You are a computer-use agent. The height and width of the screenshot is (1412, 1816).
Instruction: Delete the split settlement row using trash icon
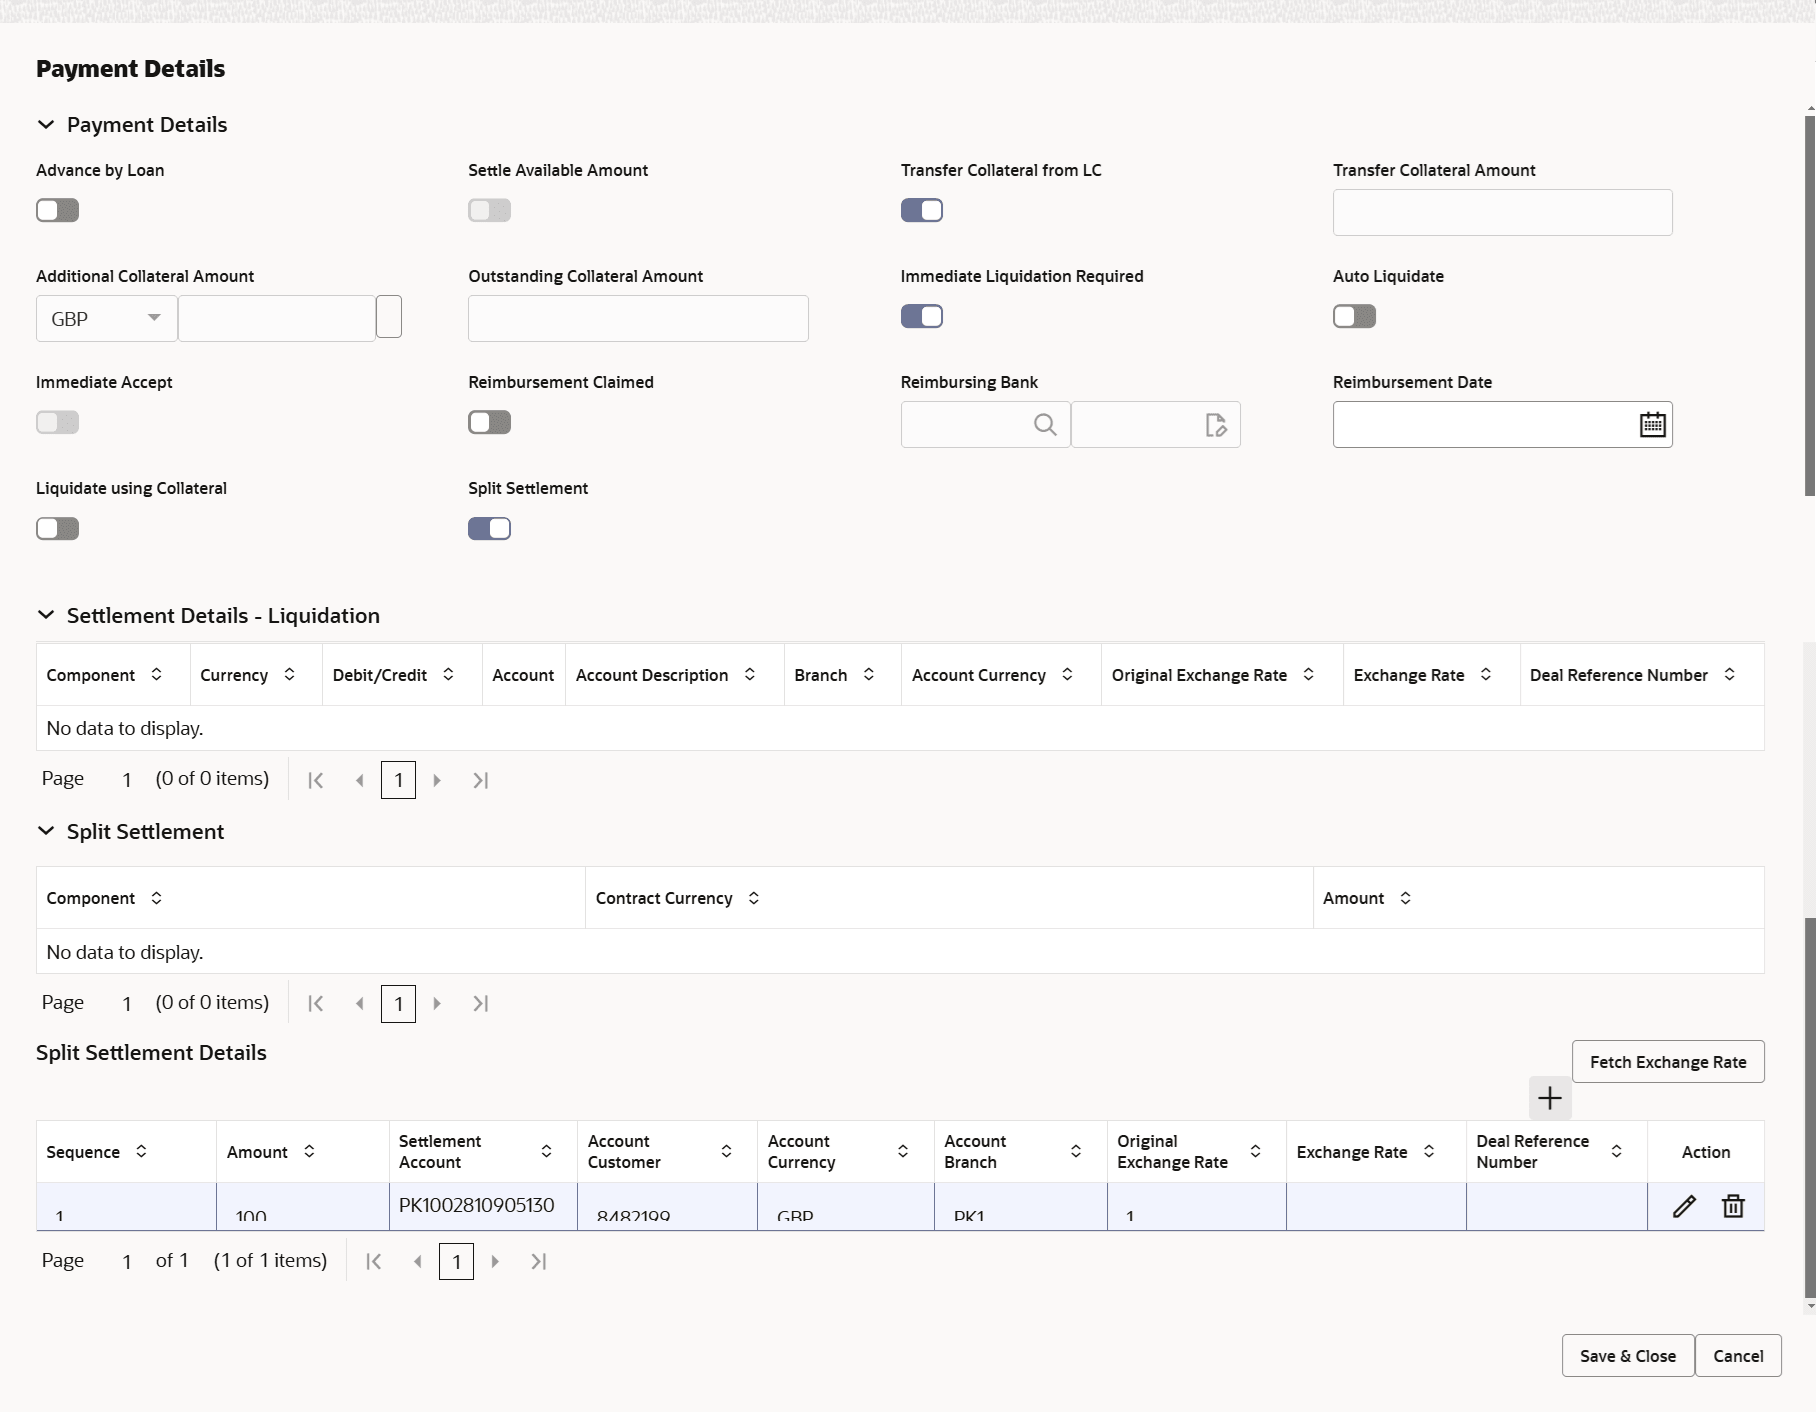click(1732, 1206)
